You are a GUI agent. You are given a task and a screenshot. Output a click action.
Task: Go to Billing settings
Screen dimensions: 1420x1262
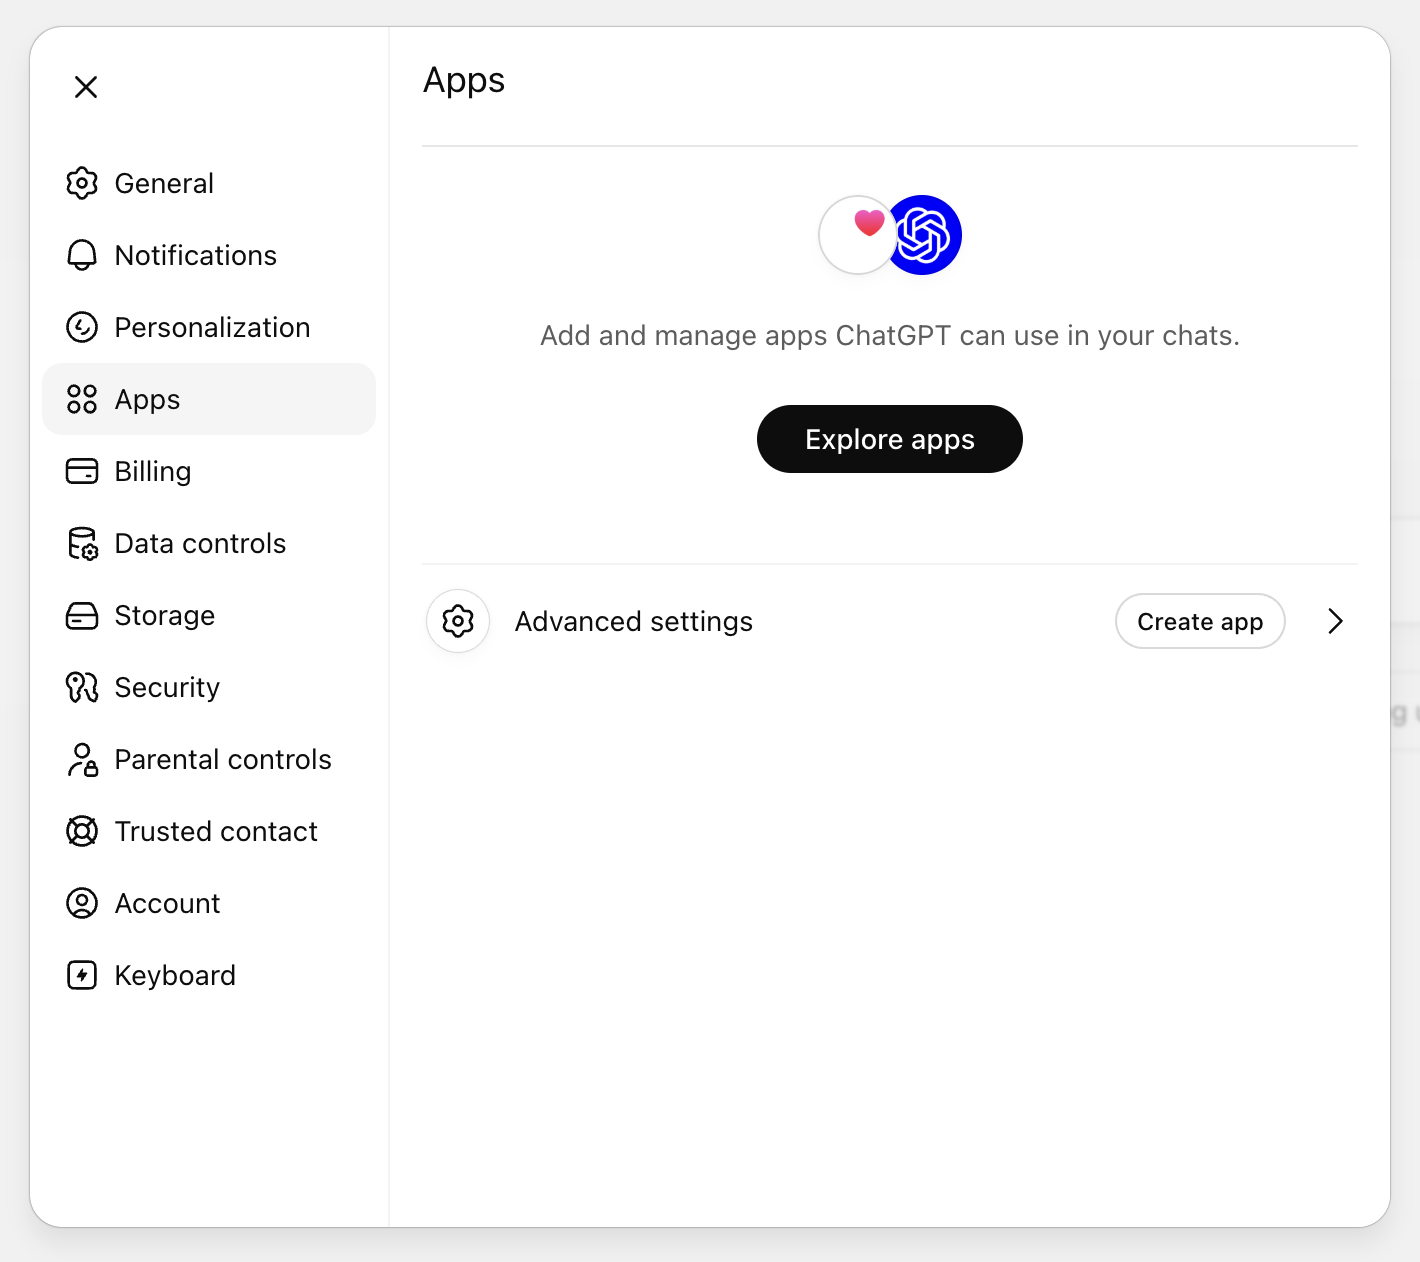pyautogui.click(x=209, y=471)
